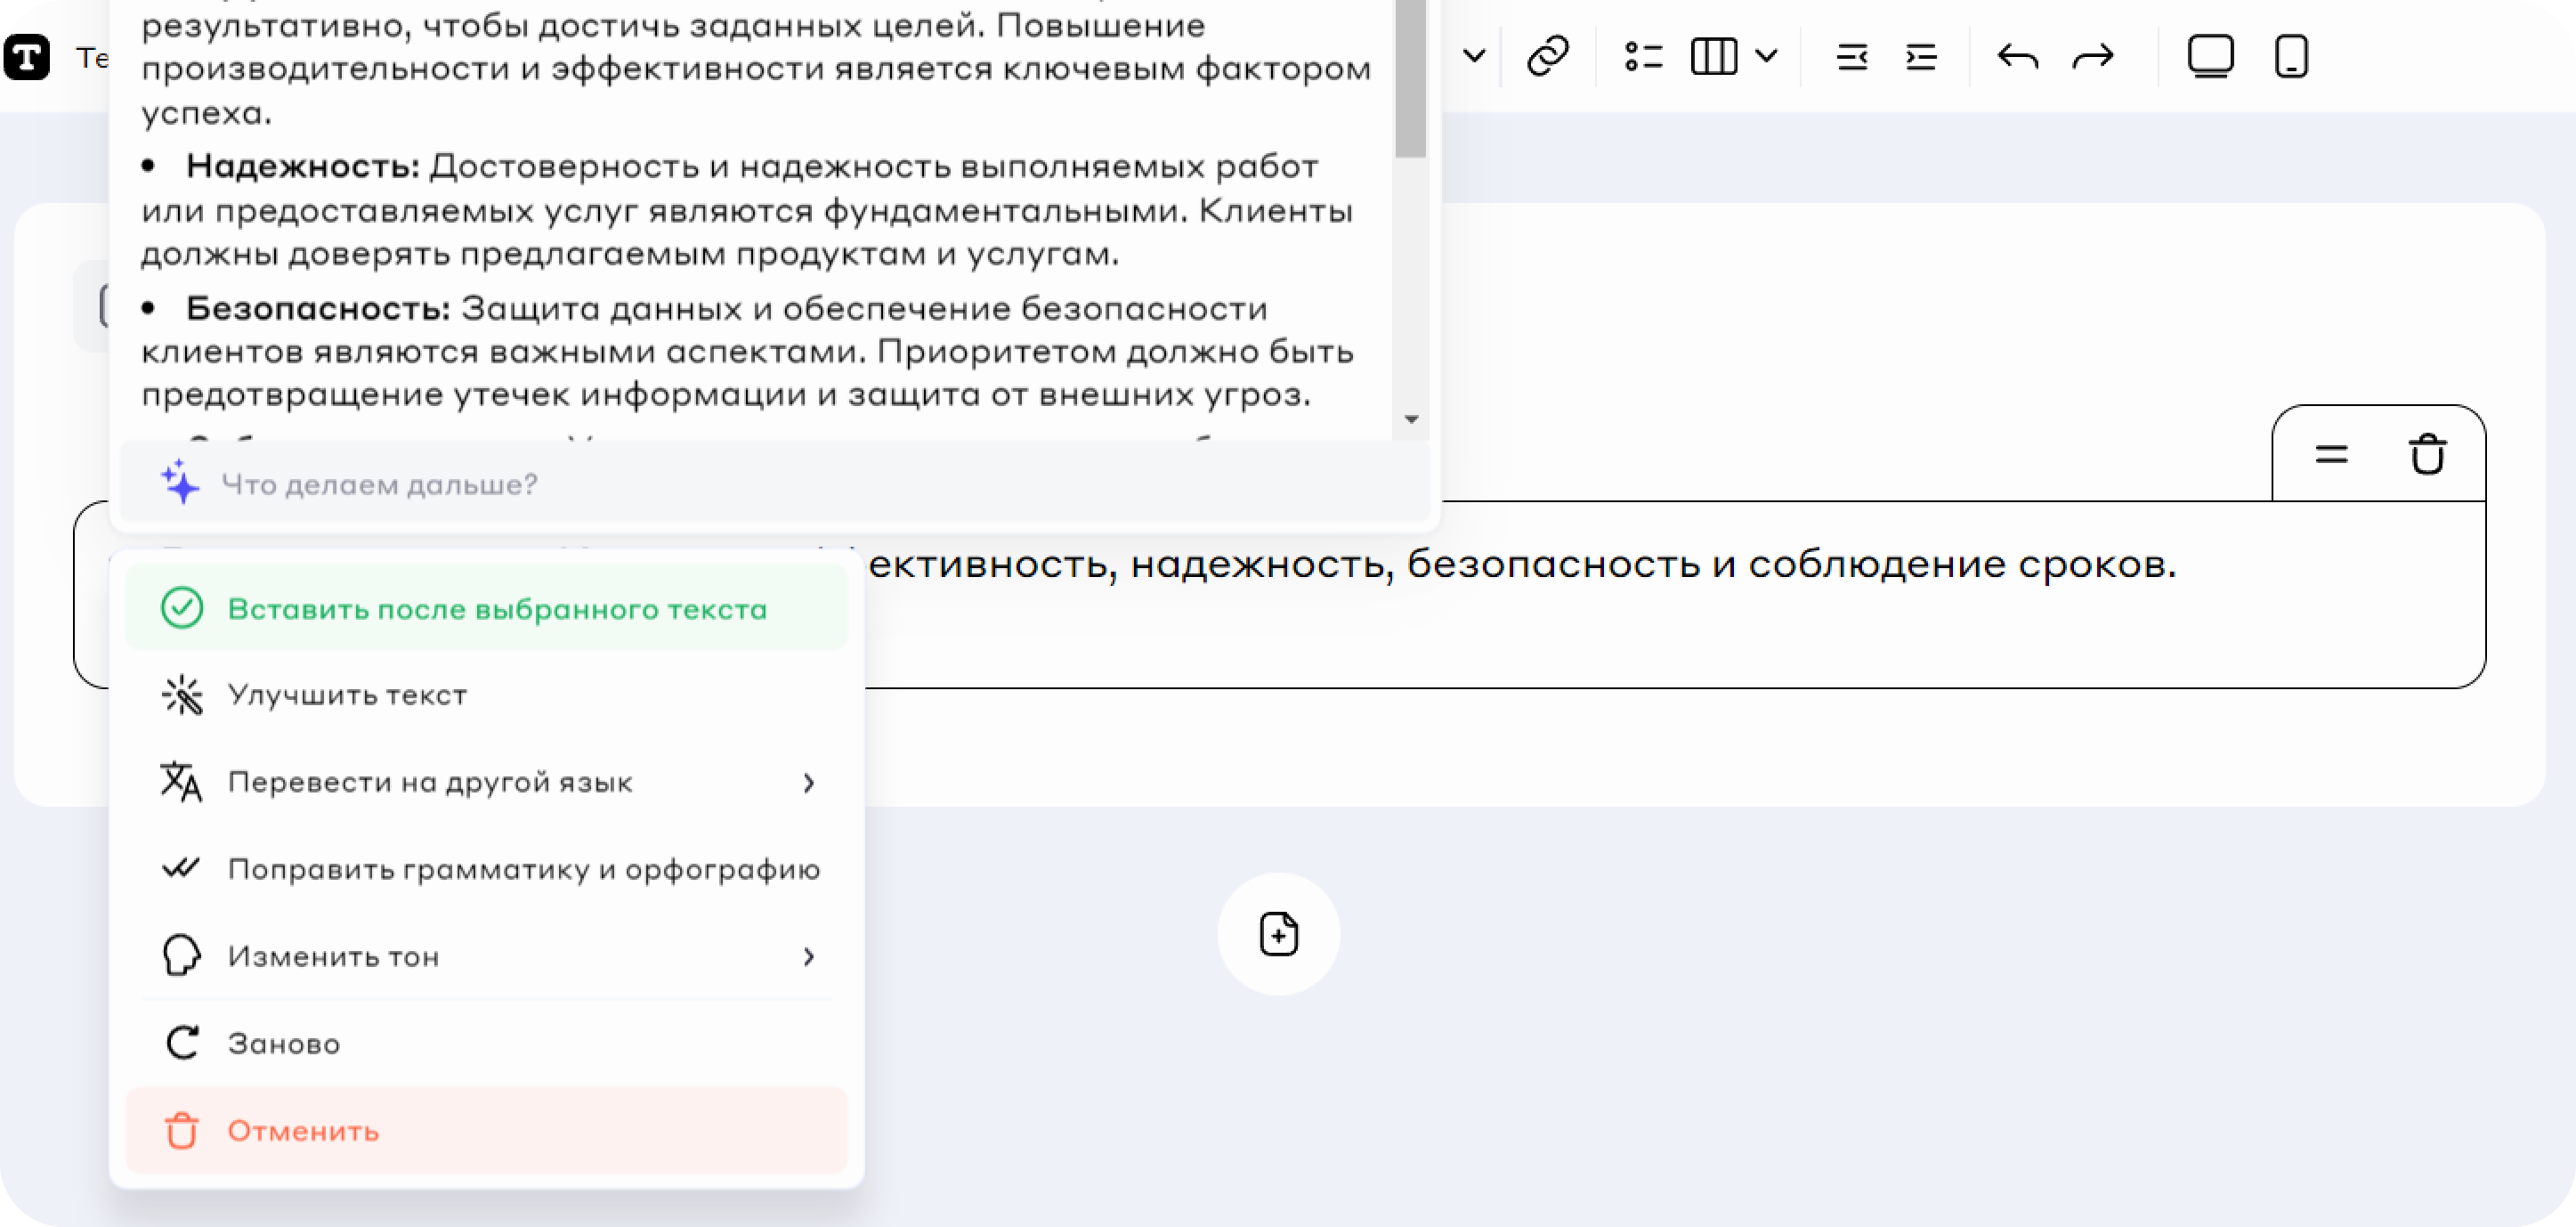2576x1227 pixels.
Task: Undo the last action
Action: [x=2017, y=56]
